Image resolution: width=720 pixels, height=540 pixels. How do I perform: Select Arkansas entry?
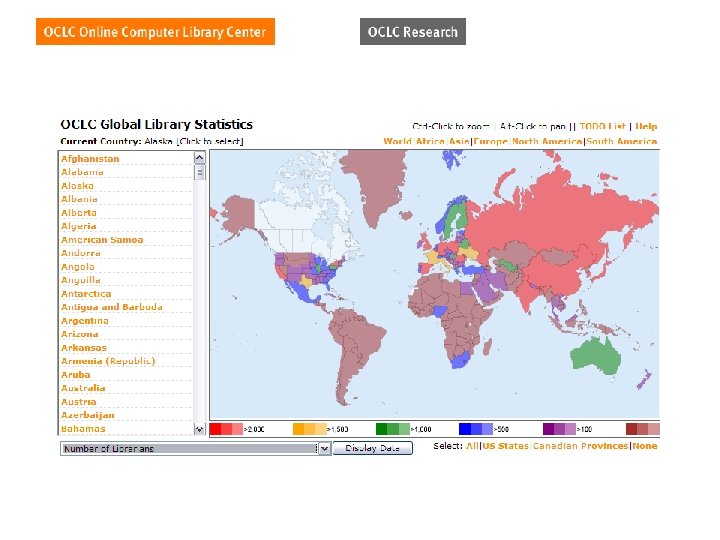(84, 348)
